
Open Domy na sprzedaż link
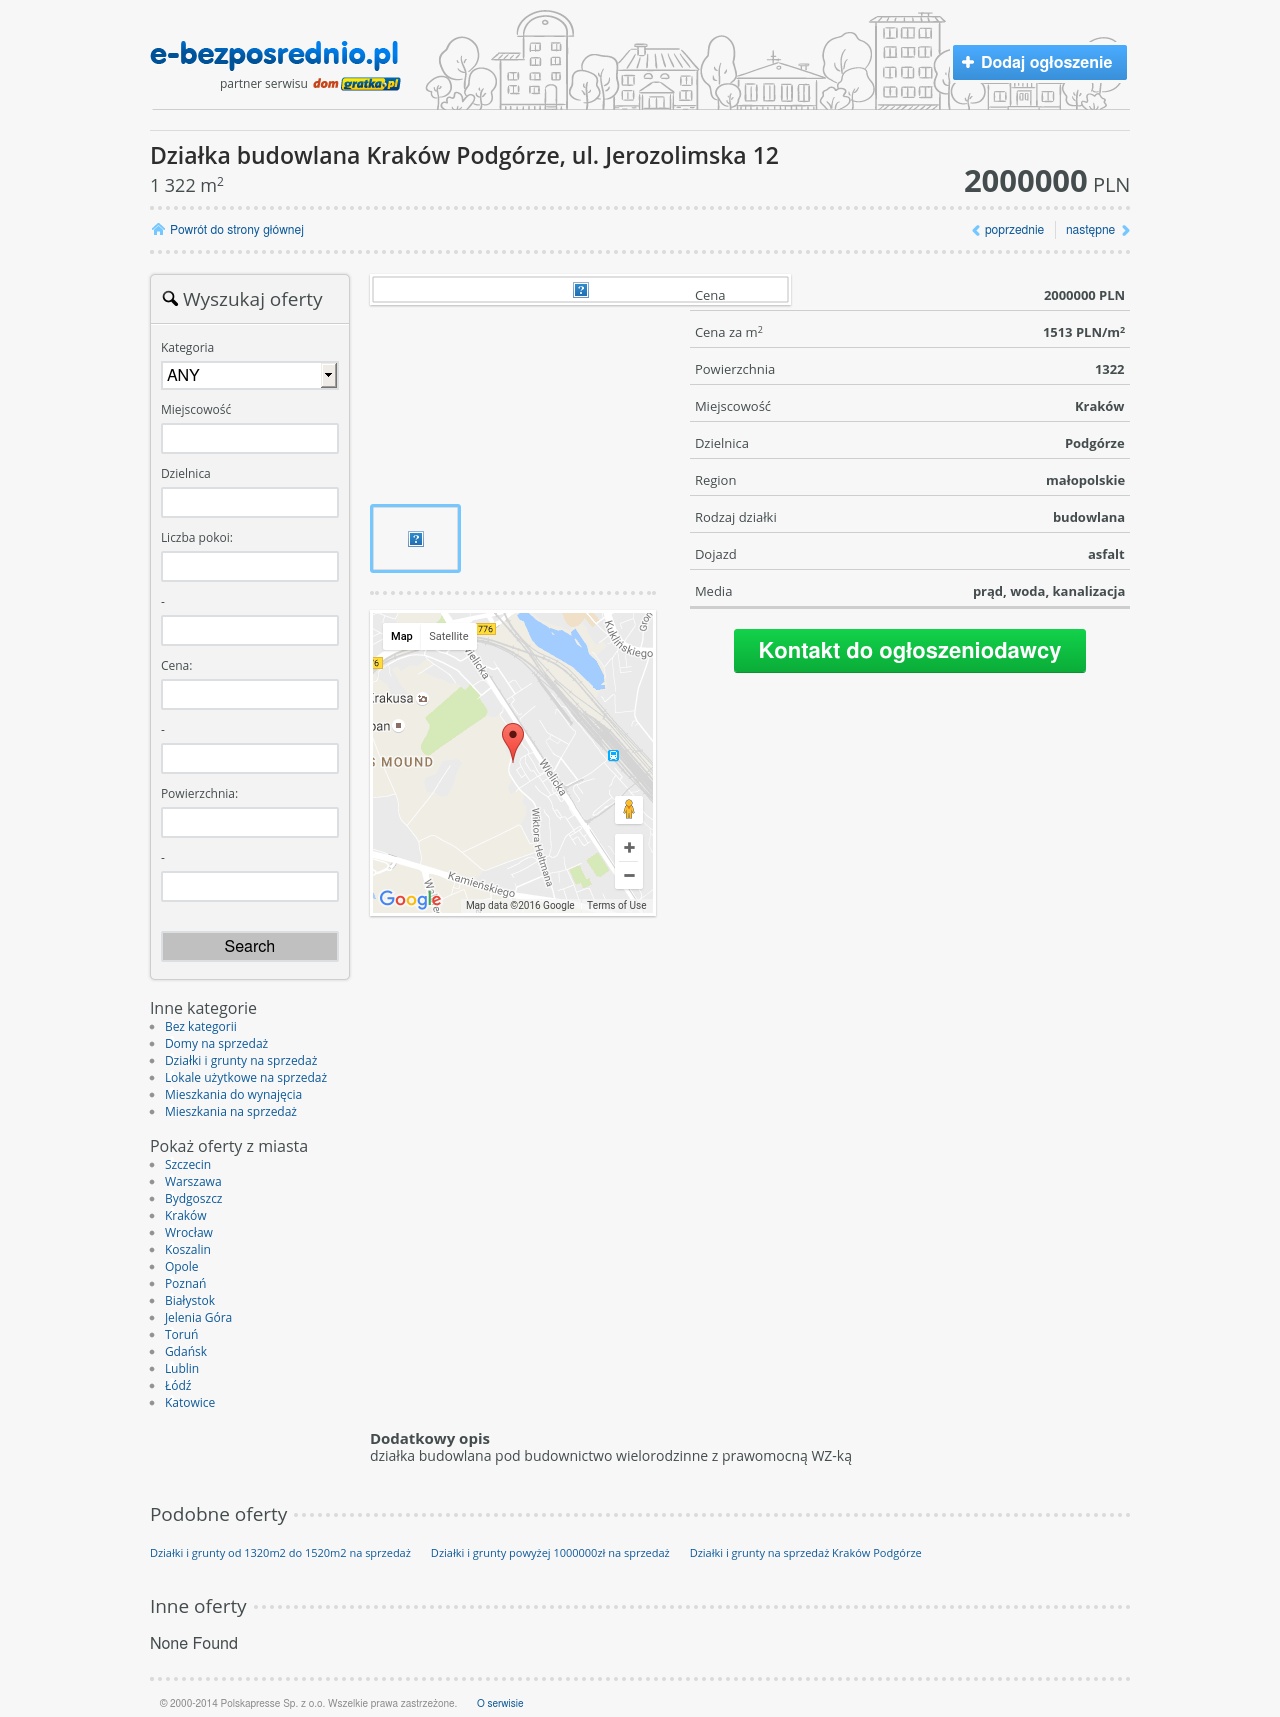click(216, 1044)
